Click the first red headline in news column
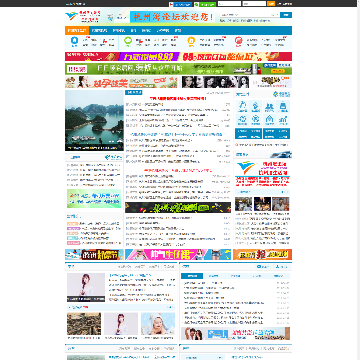Screen dimensions: 360x360 tap(178, 99)
